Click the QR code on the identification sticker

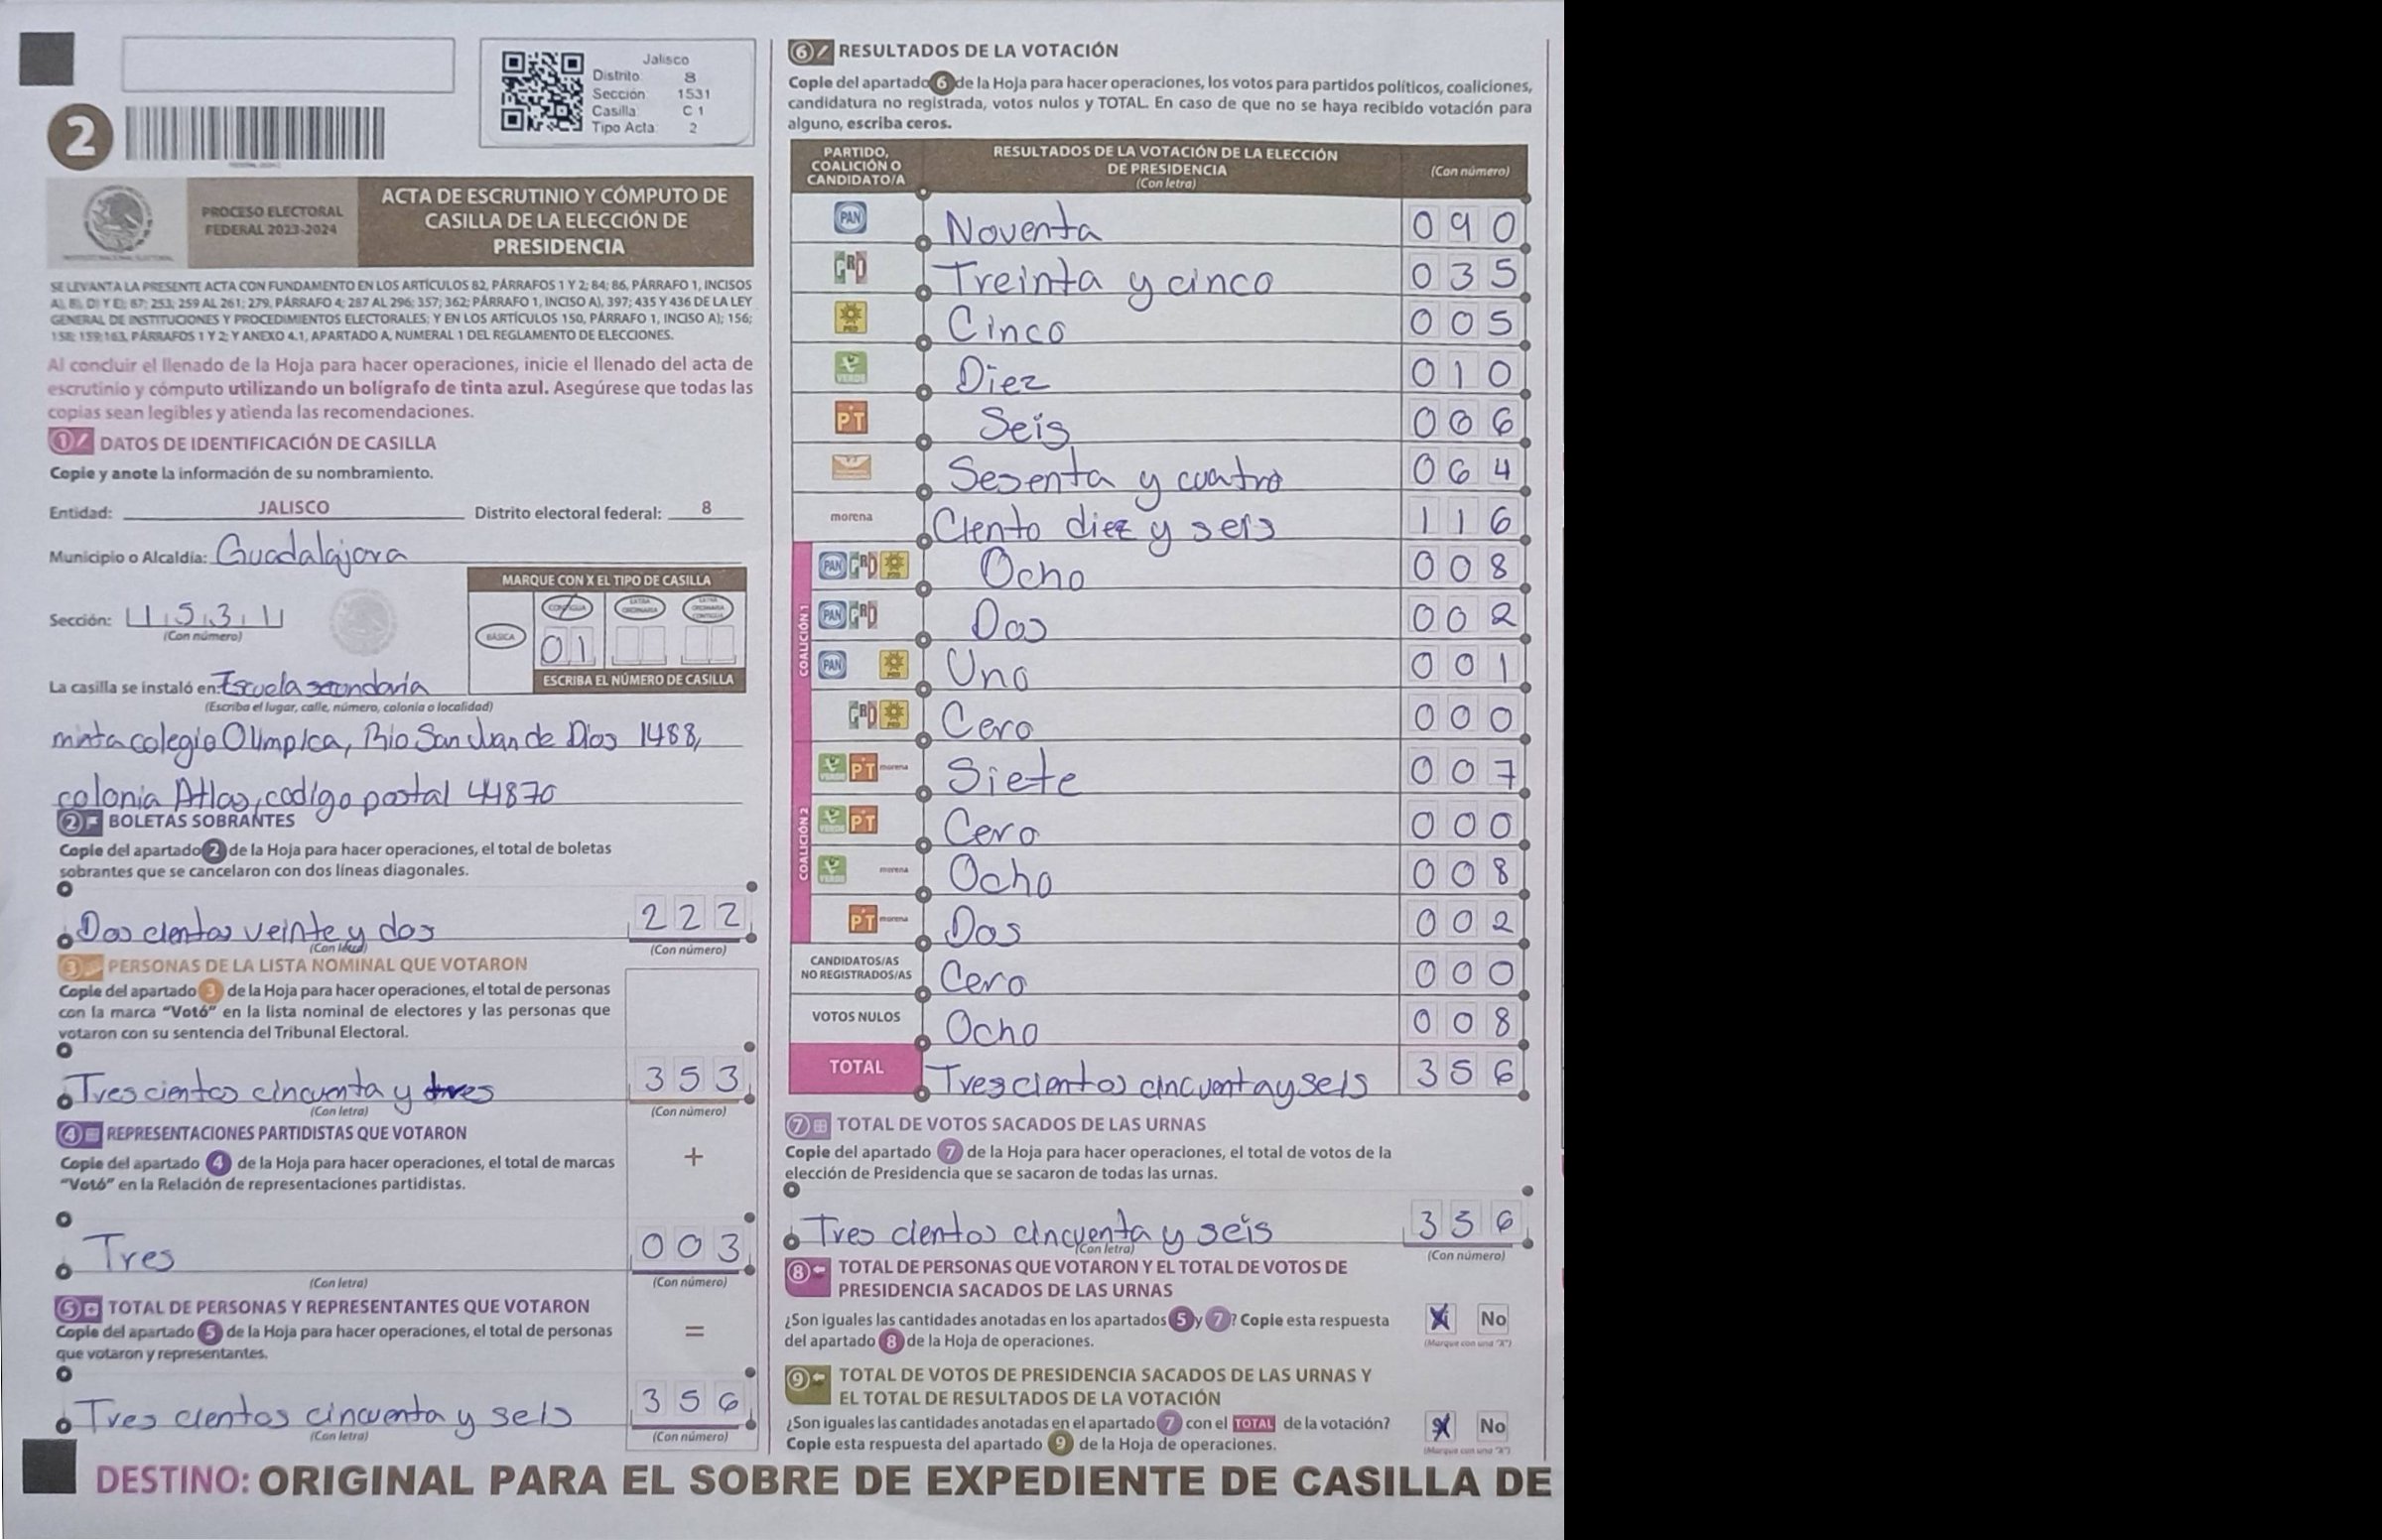(x=543, y=93)
